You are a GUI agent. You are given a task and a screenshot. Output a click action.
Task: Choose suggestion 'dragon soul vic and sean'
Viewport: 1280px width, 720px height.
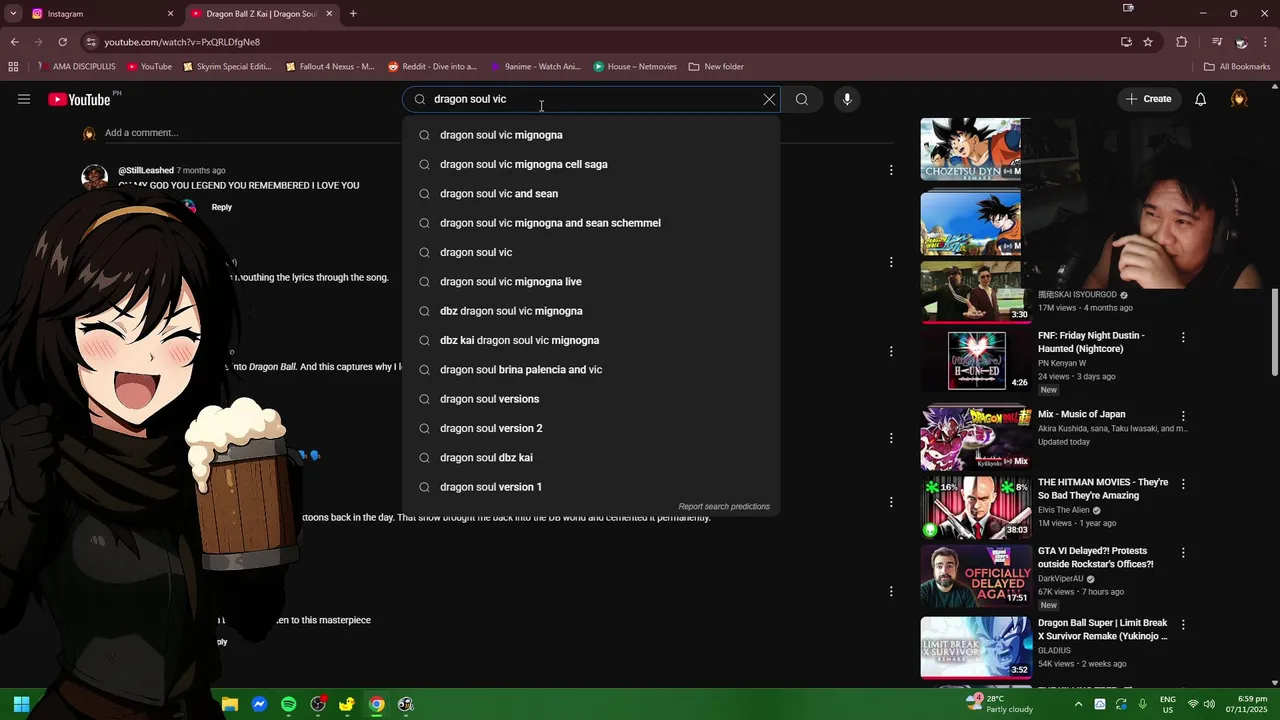[591, 193]
